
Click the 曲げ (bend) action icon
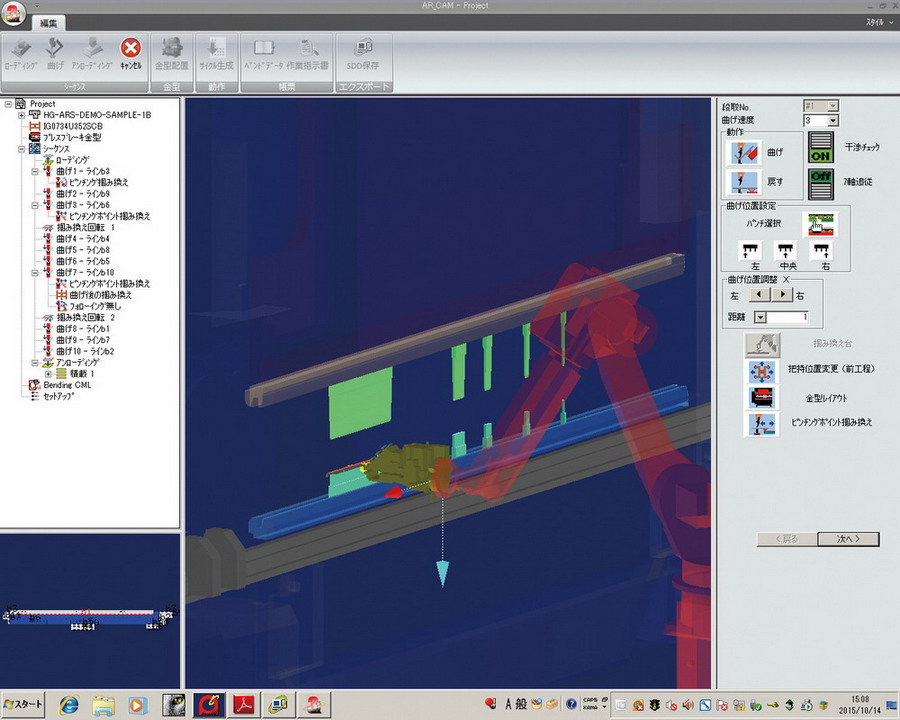click(x=745, y=152)
